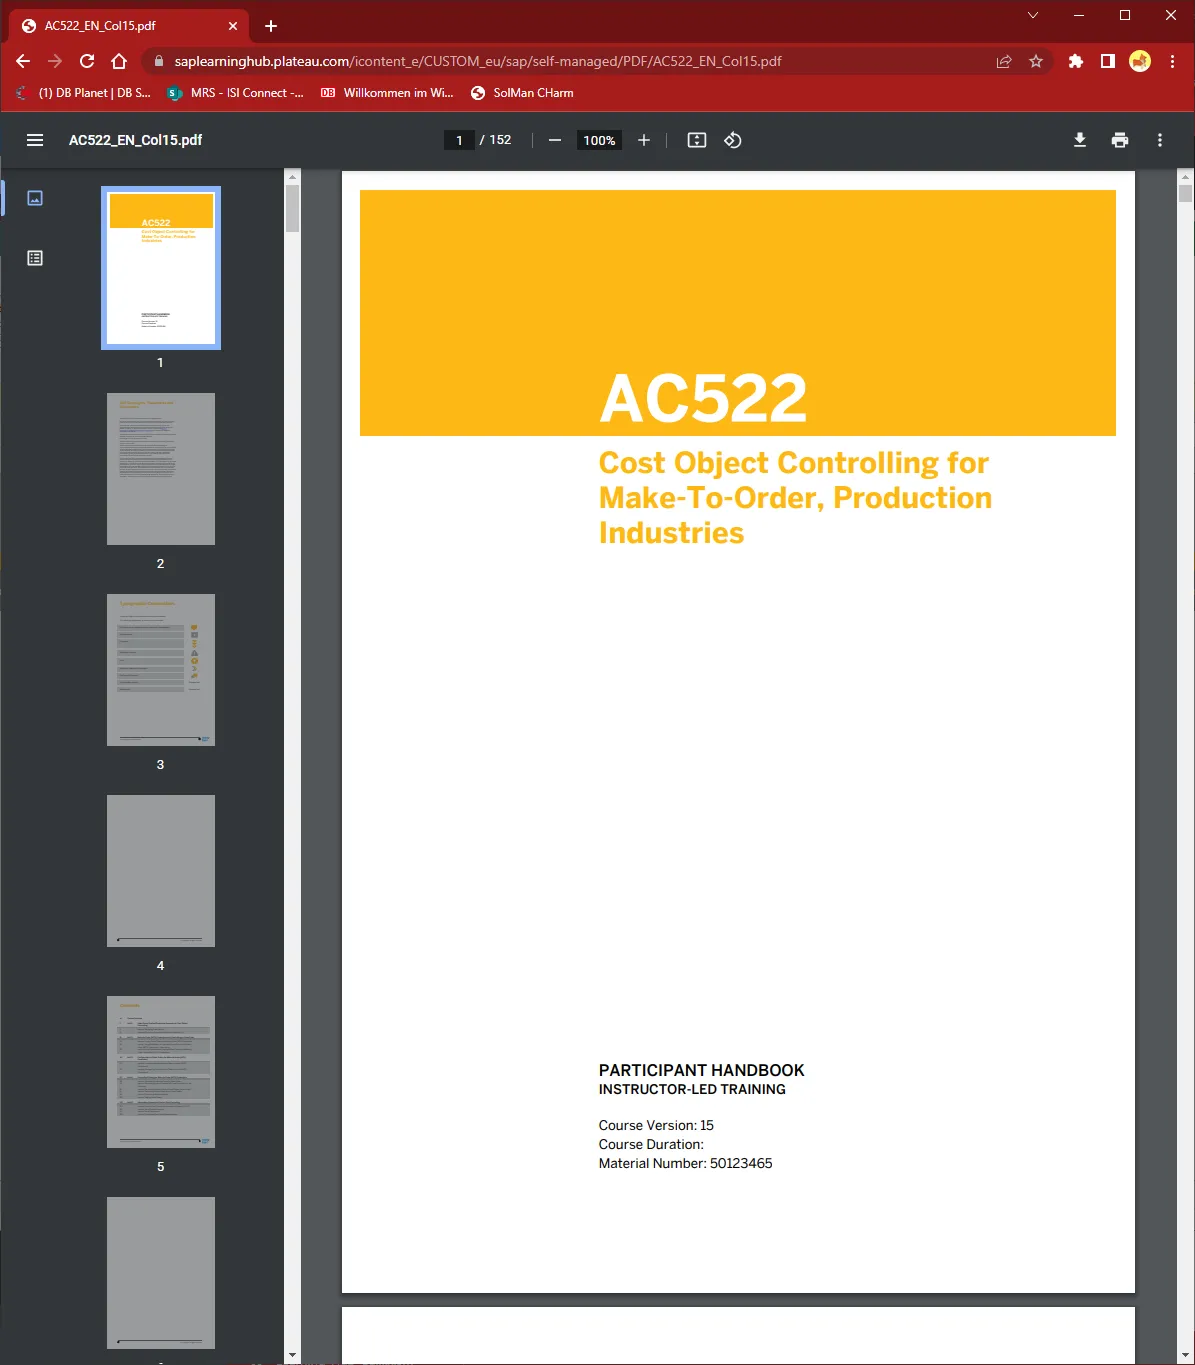Open a new browser tab

(271, 26)
